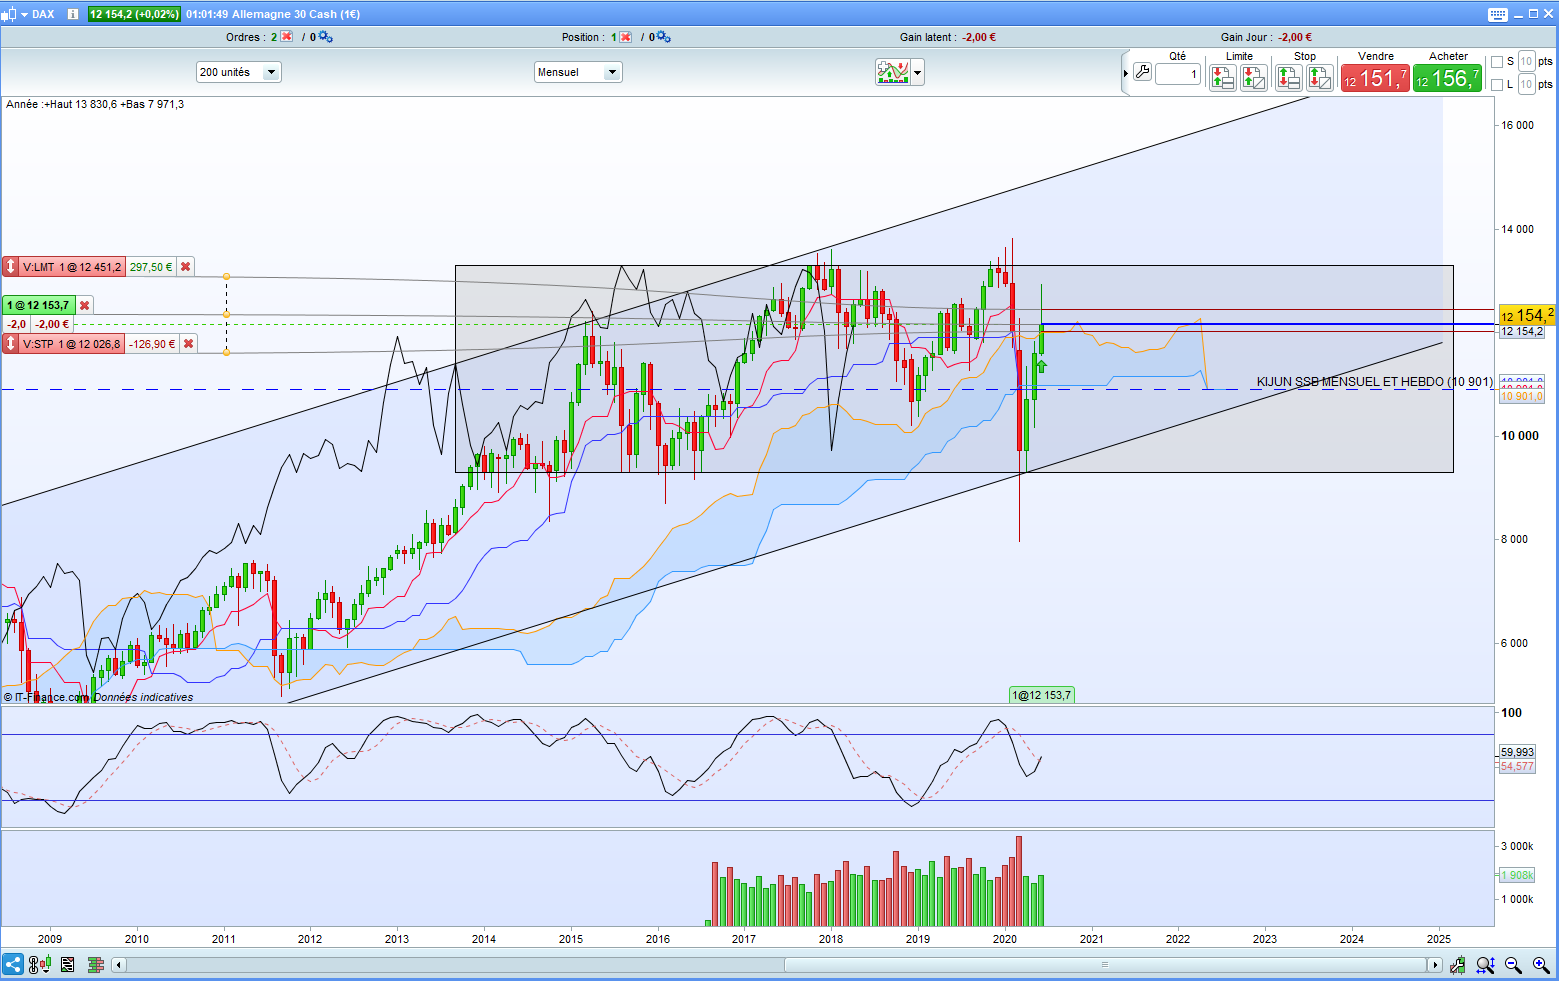The width and height of the screenshot is (1559, 981).
Task: Close position with red X beside Position
Action: point(626,37)
